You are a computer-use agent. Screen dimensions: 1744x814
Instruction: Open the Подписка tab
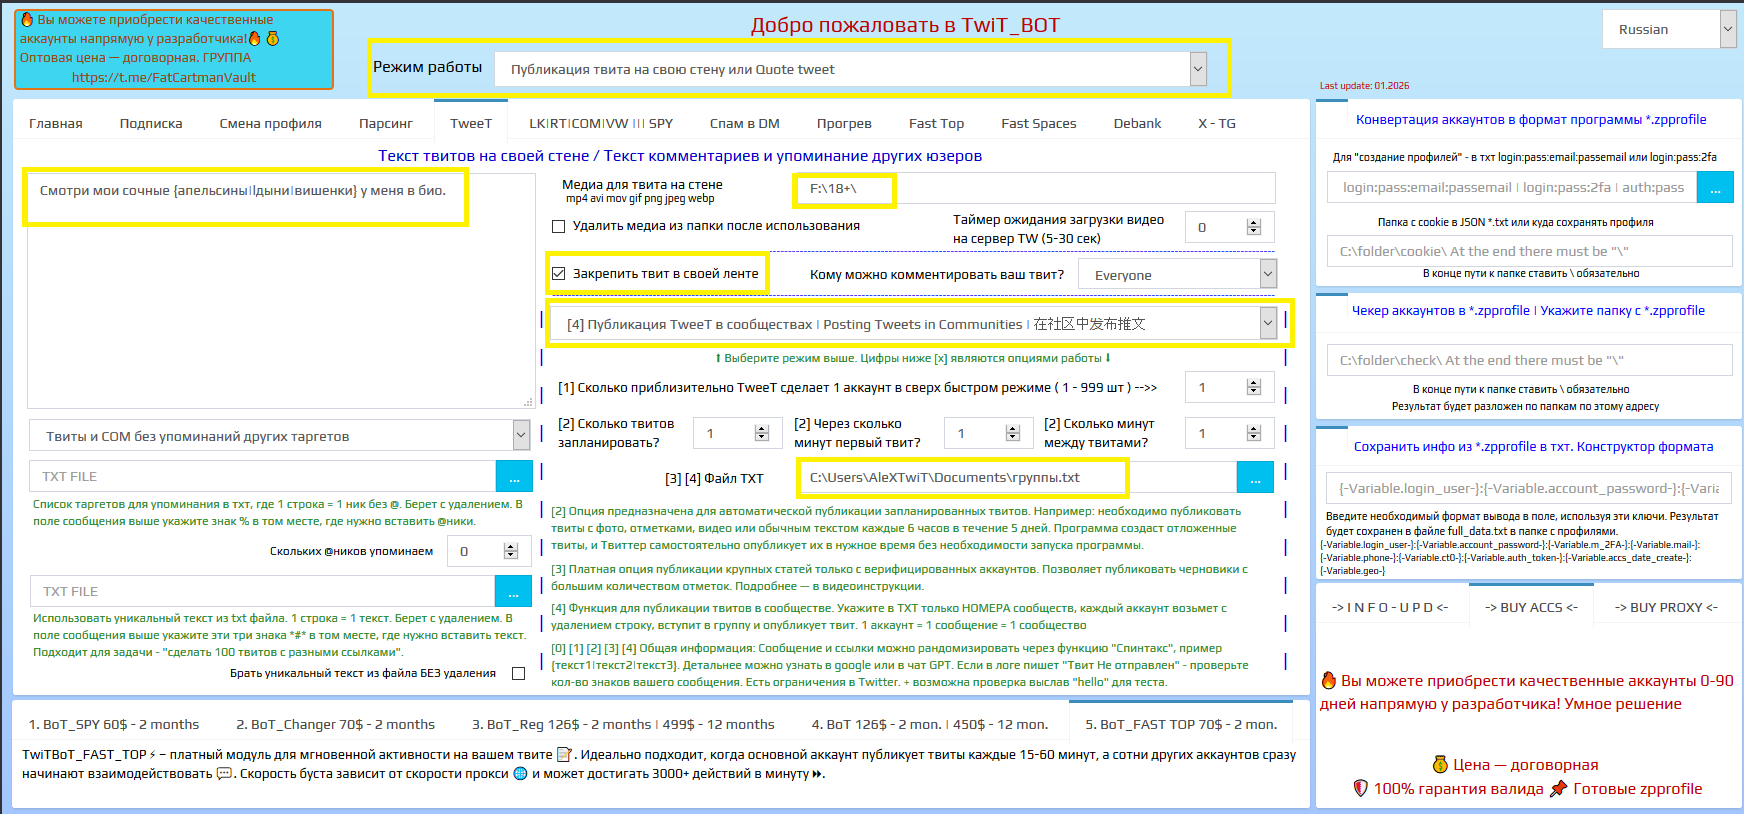[151, 123]
